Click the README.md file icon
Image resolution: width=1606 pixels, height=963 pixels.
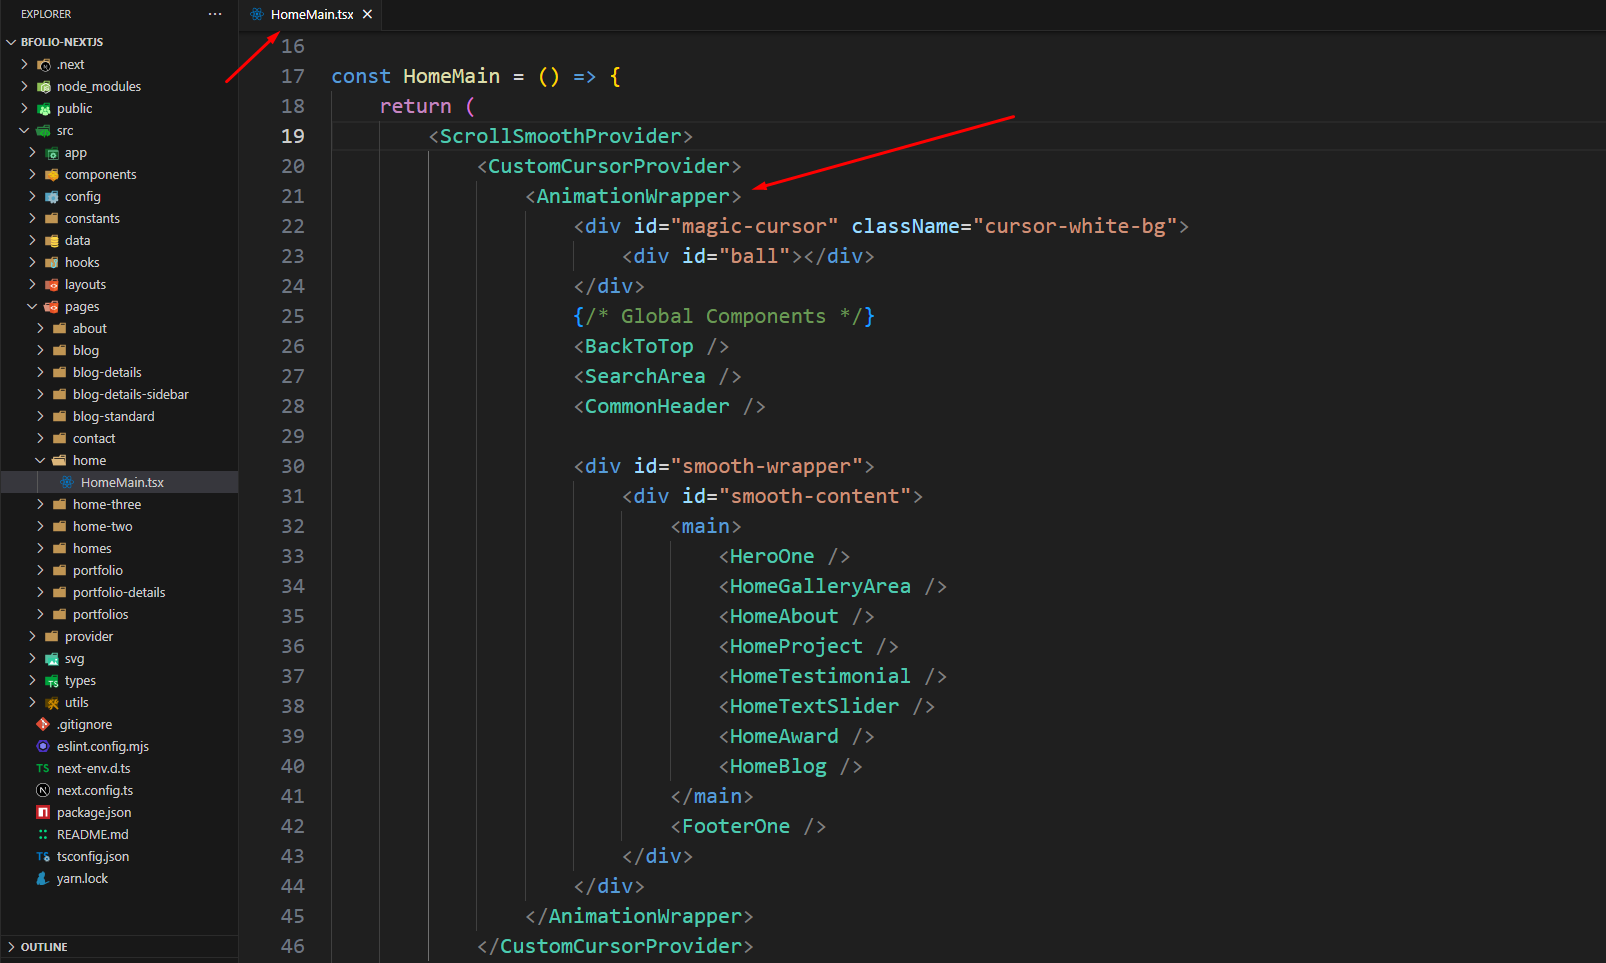(x=43, y=834)
